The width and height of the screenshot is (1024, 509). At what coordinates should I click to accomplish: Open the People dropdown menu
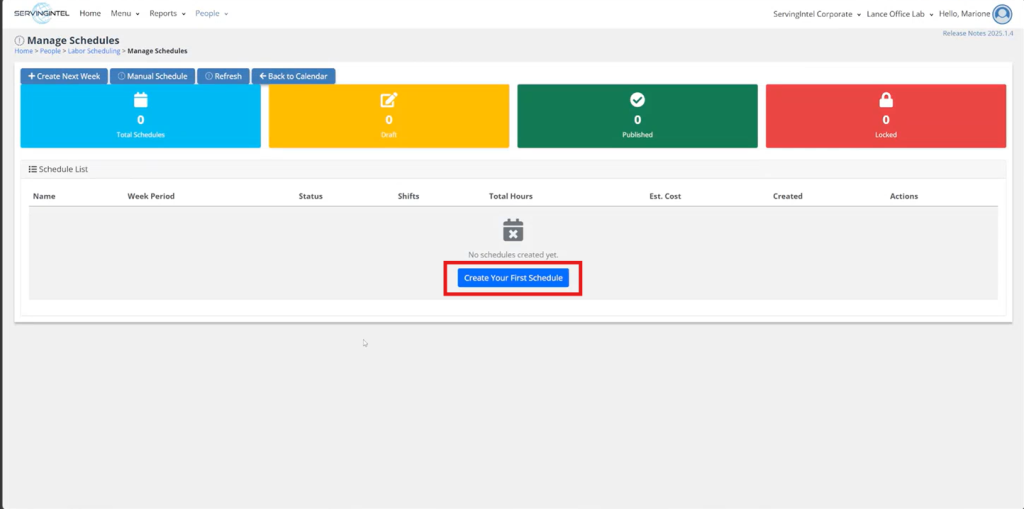click(x=211, y=14)
